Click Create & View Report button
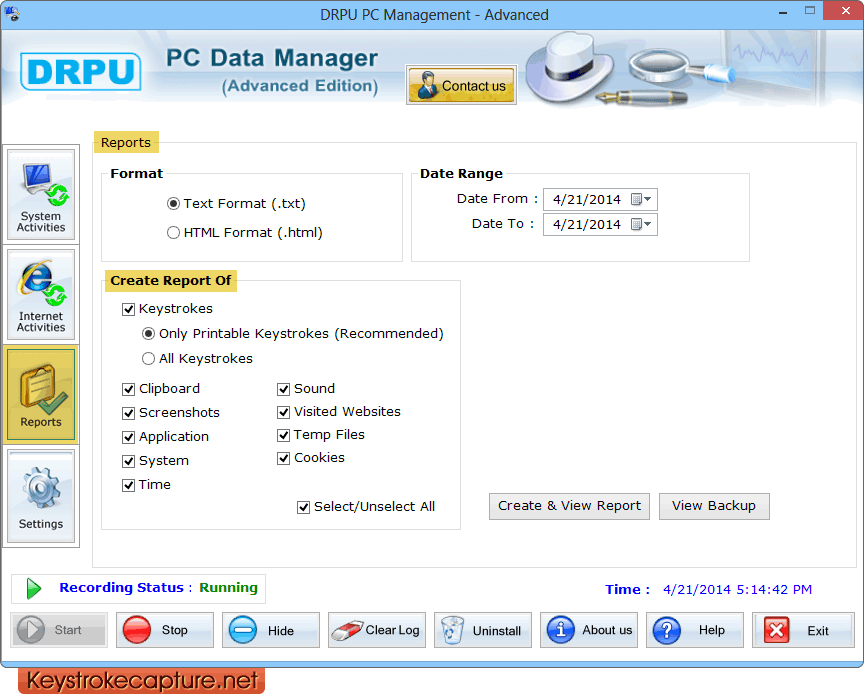The width and height of the screenshot is (864, 695). [569, 506]
